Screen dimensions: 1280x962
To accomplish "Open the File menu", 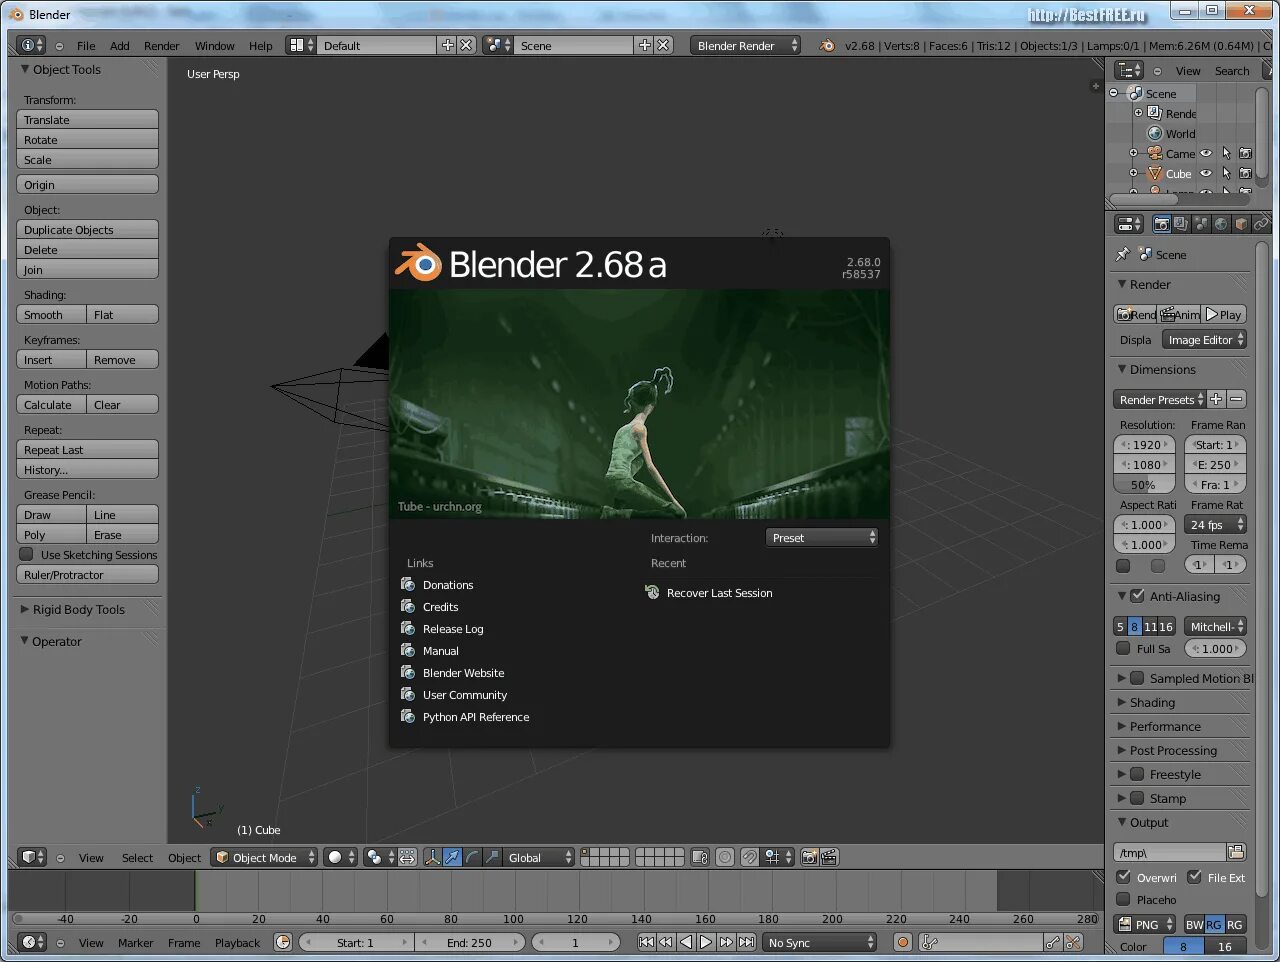I will point(86,46).
